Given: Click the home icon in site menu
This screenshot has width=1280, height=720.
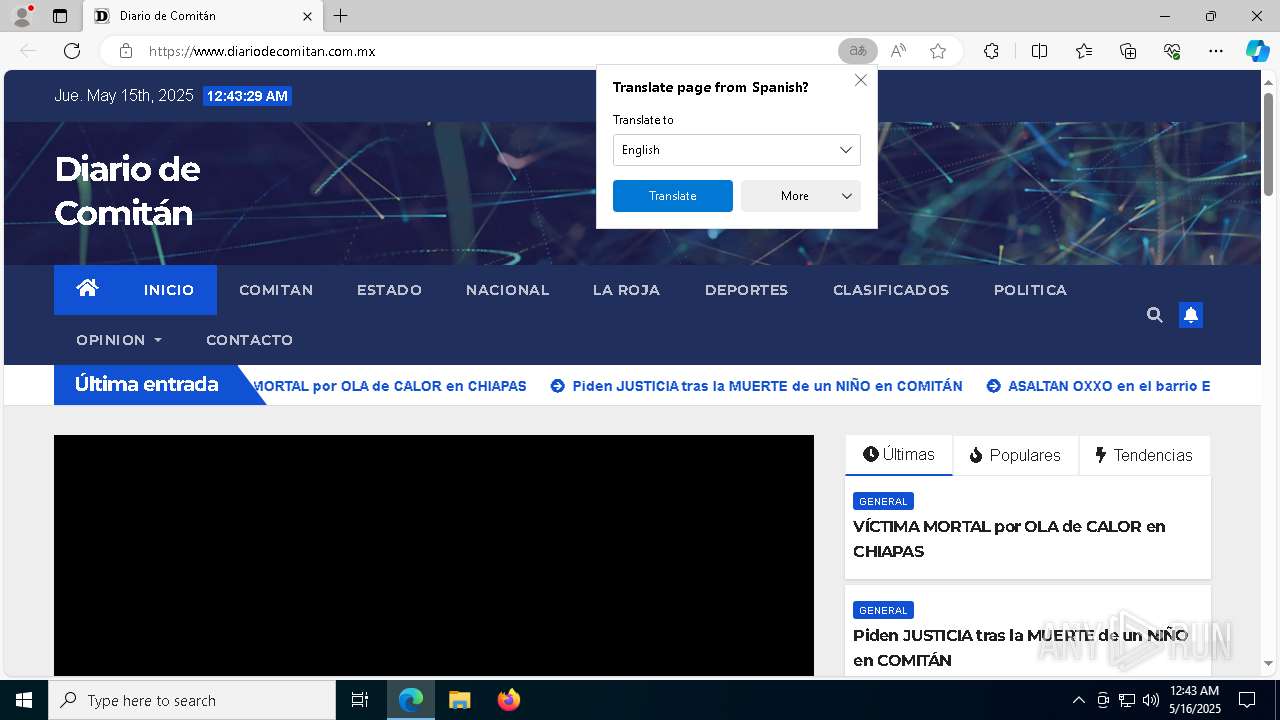Looking at the screenshot, I should pos(87,288).
